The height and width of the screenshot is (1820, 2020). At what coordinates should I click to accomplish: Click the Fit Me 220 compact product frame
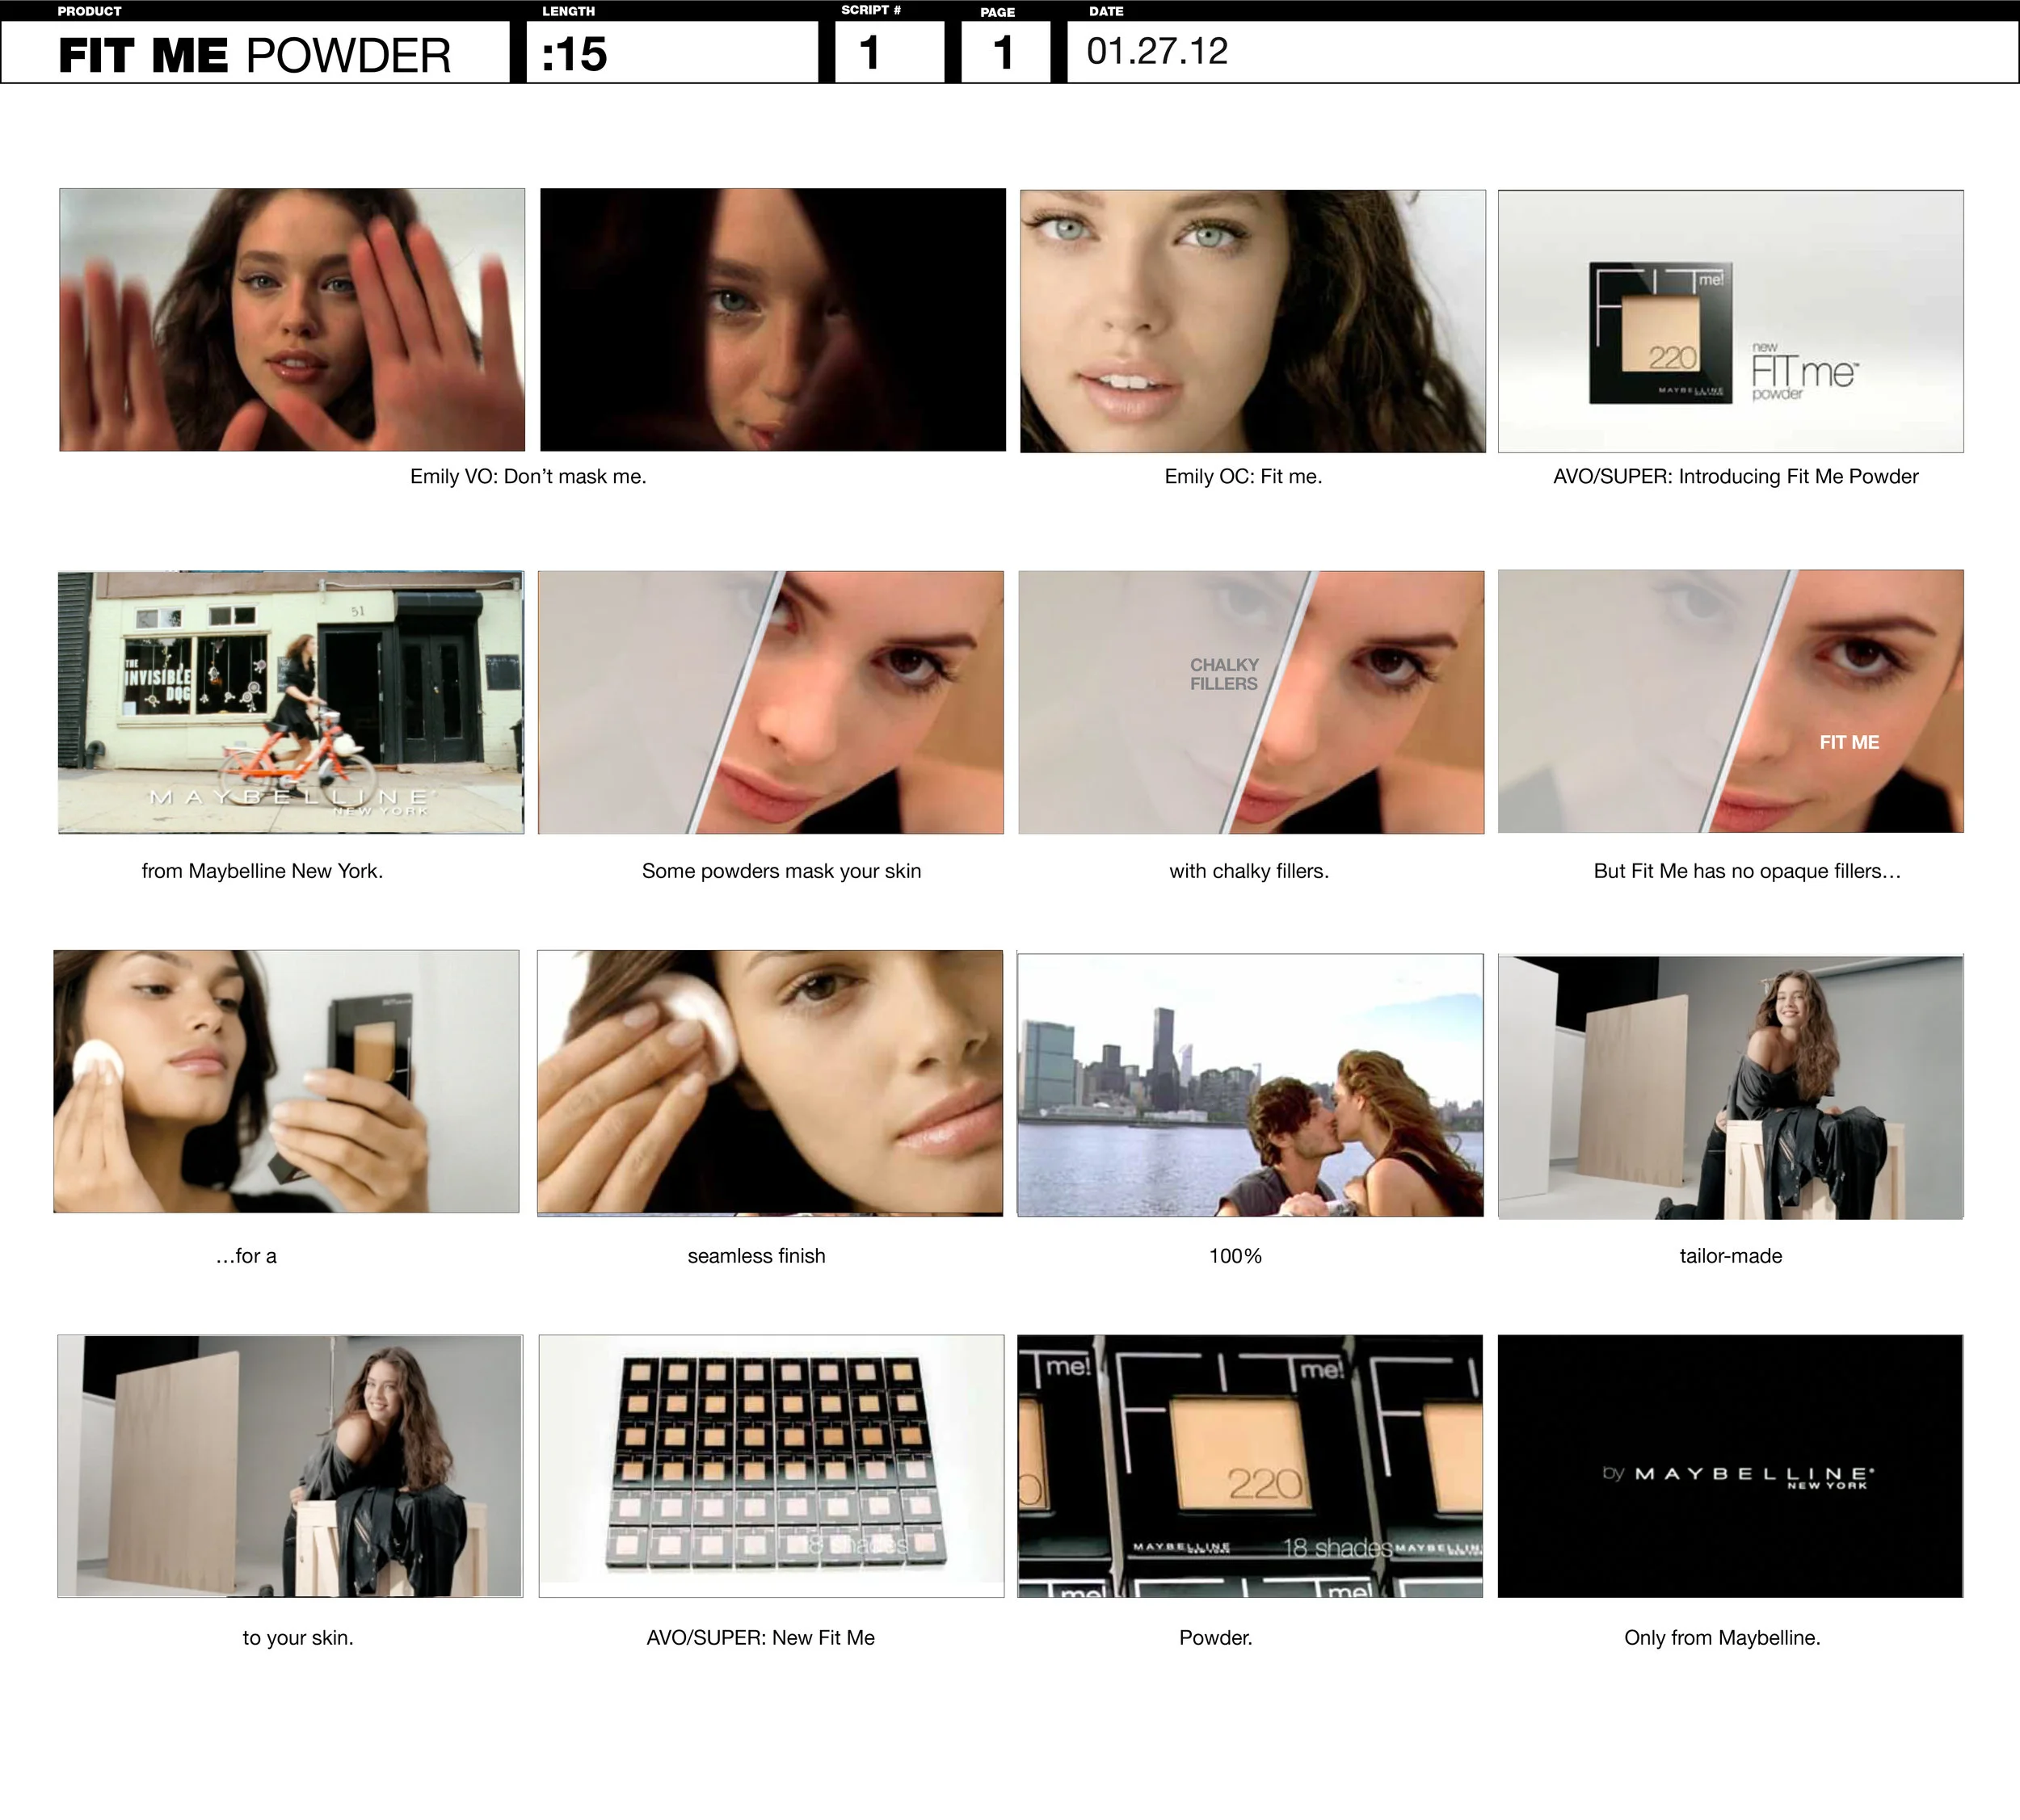tap(1730, 321)
